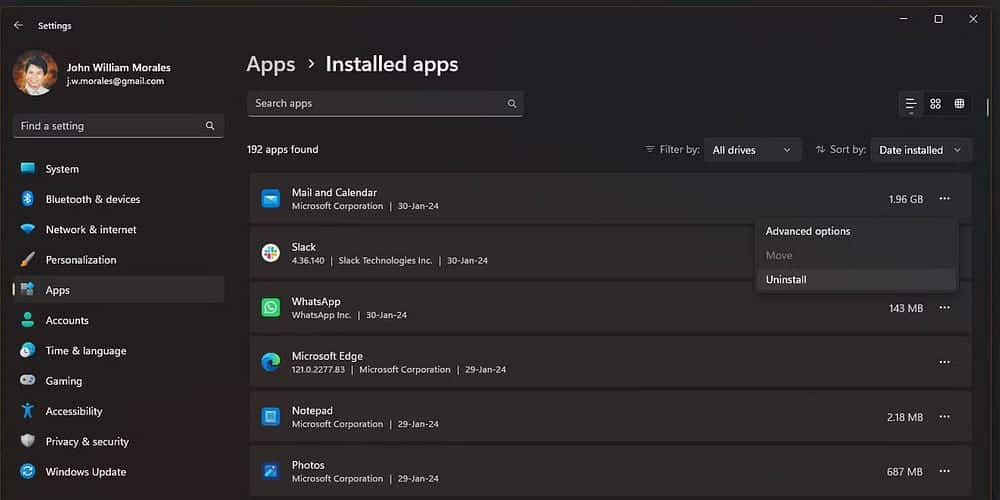The image size is (1000, 500).
Task: Click the Search apps input field
Action: pos(385,103)
